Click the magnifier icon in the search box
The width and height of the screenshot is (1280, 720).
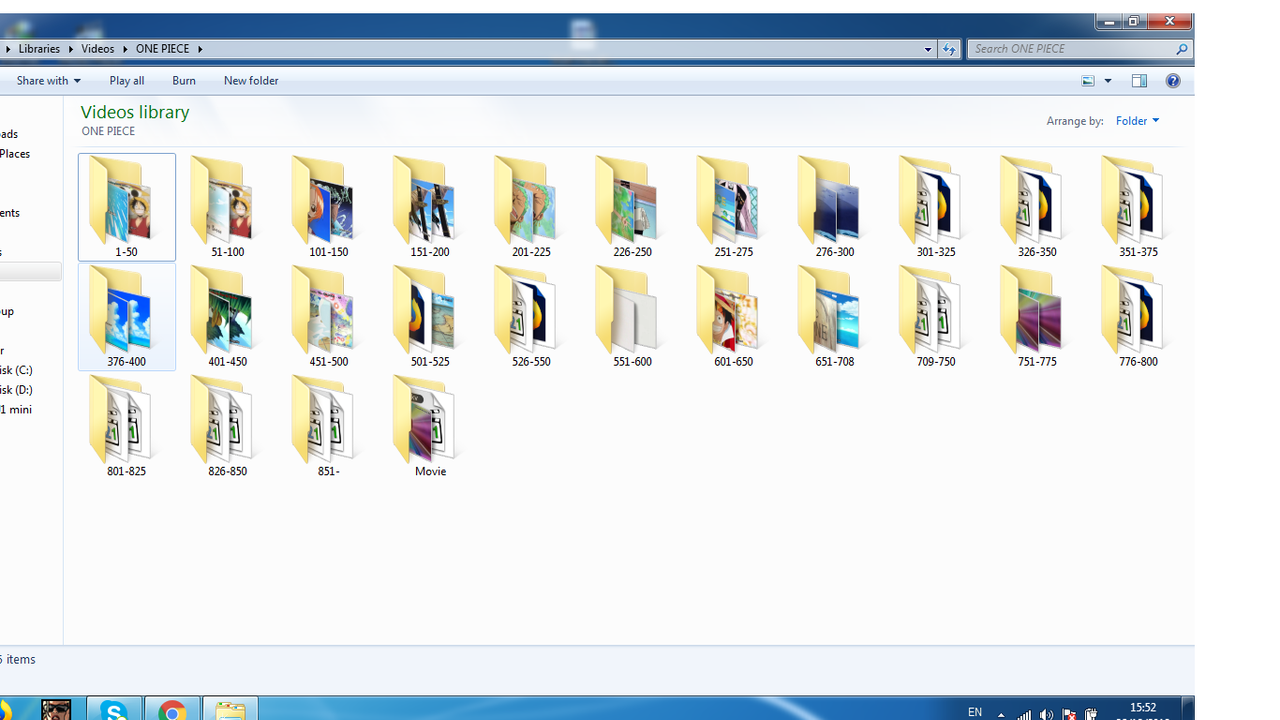pos(1182,49)
